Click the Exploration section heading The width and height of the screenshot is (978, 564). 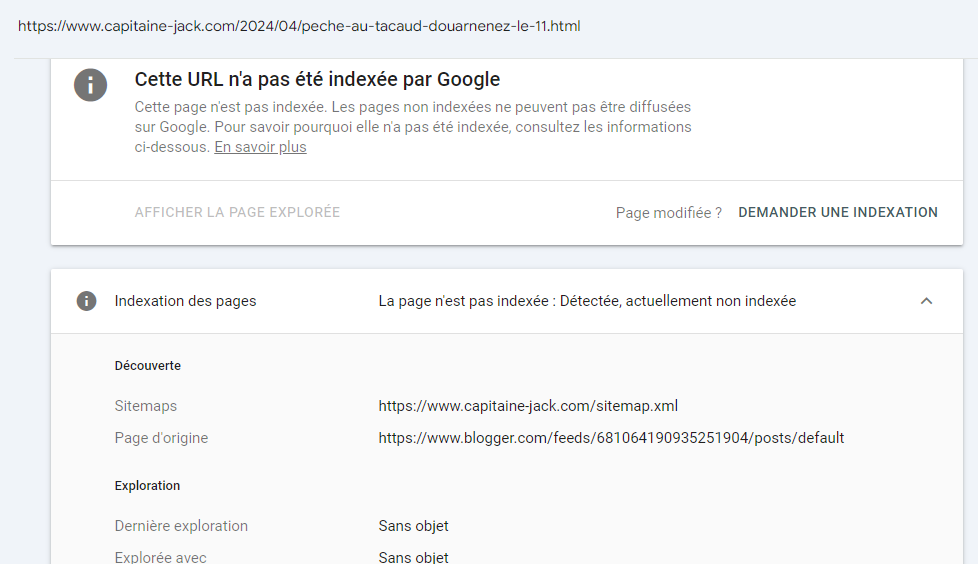(x=147, y=486)
